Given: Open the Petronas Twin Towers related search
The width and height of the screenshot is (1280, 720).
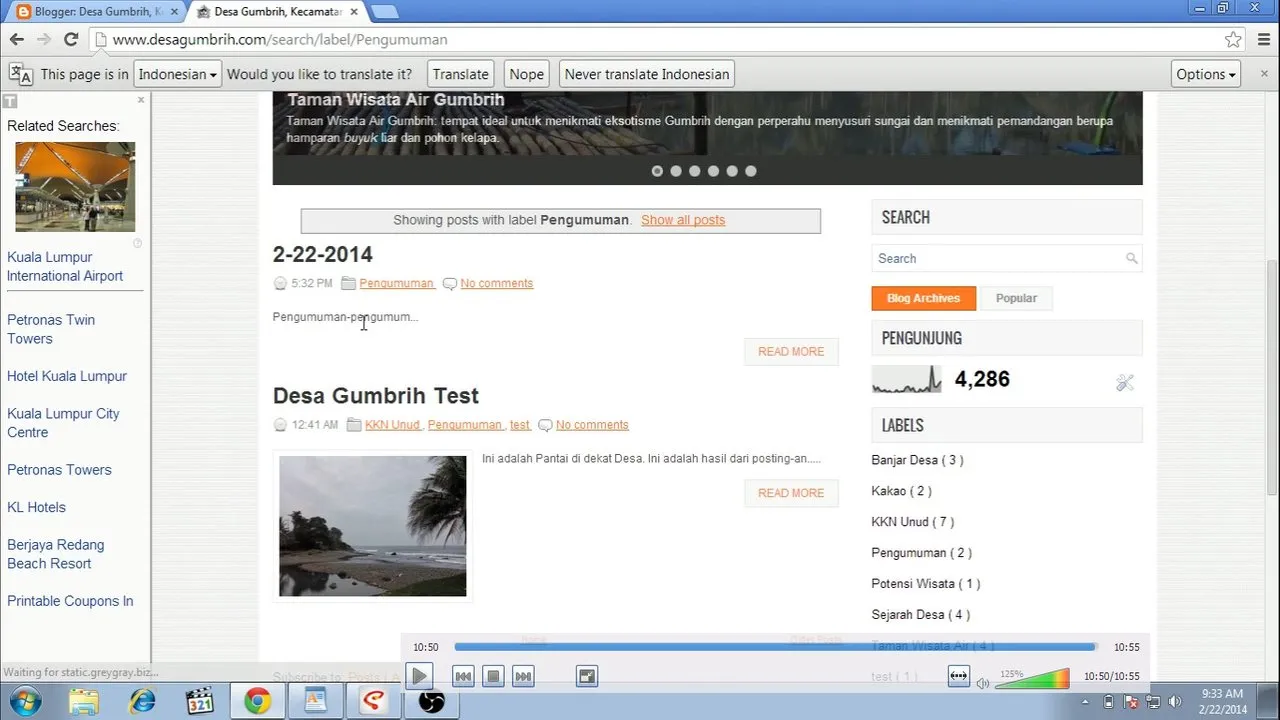Looking at the screenshot, I should click(51, 329).
